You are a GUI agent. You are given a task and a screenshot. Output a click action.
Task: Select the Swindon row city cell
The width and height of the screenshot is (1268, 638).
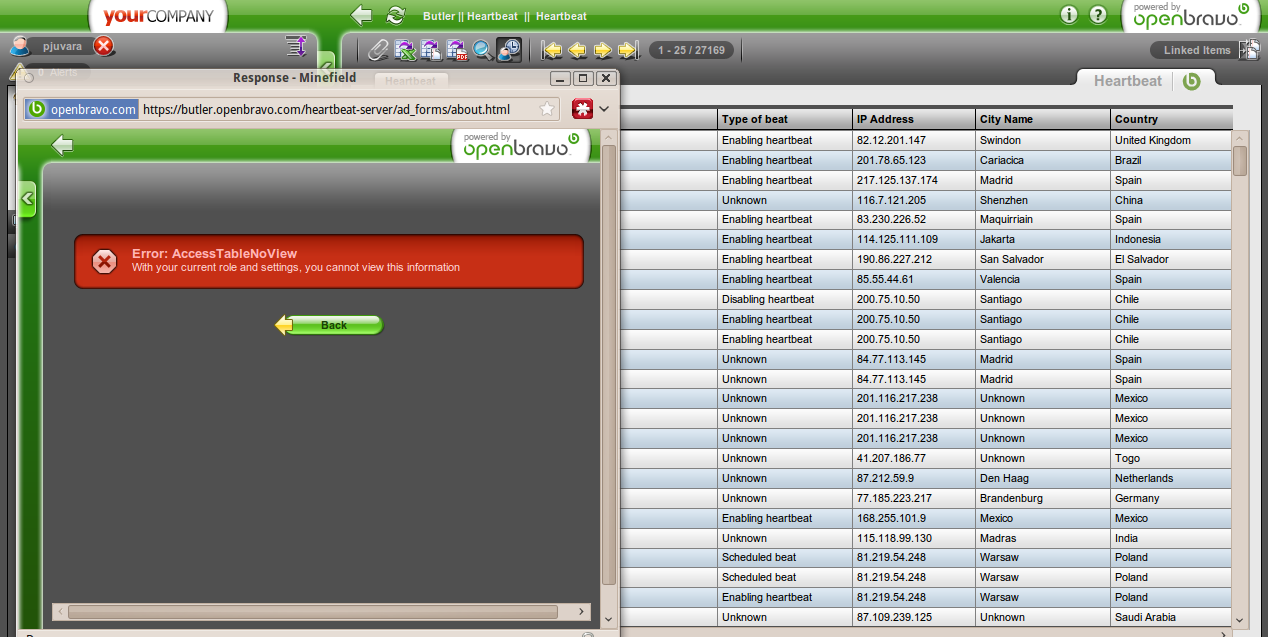click(1044, 140)
